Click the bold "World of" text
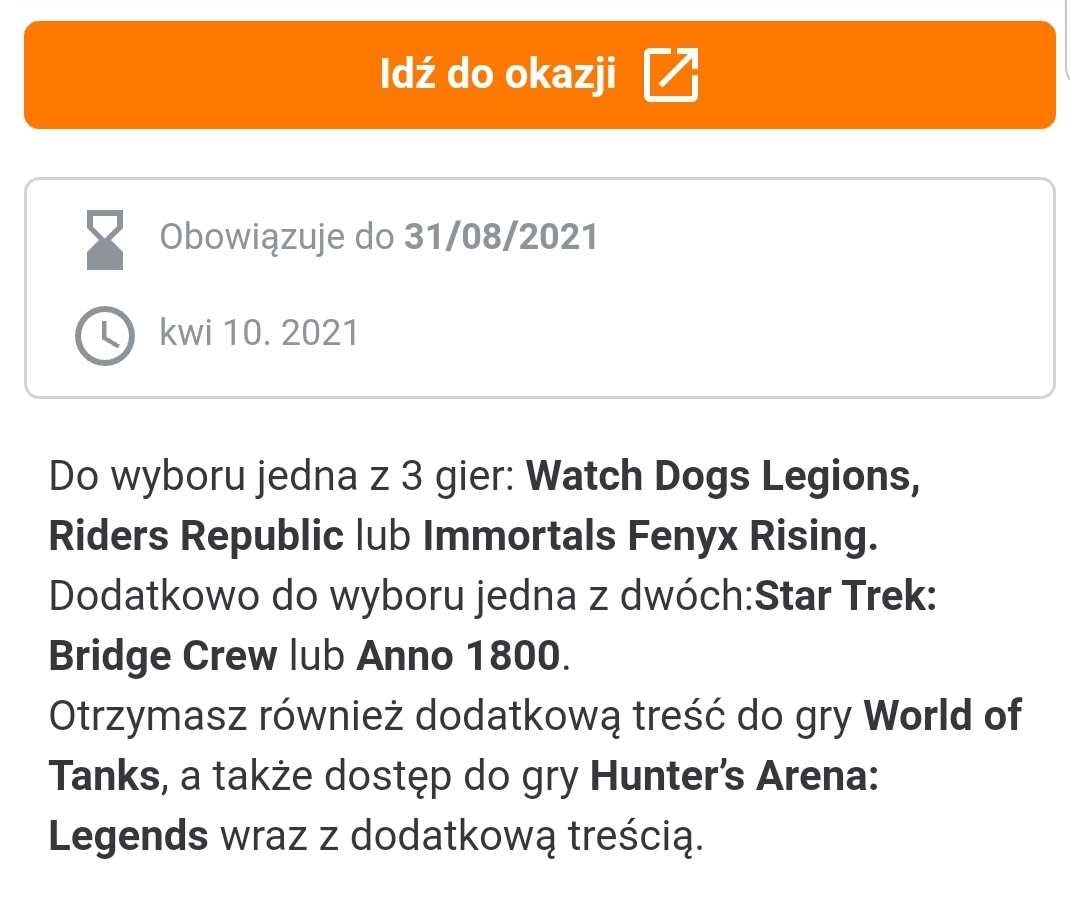Screen dimensions: 1070x908 [x=943, y=717]
